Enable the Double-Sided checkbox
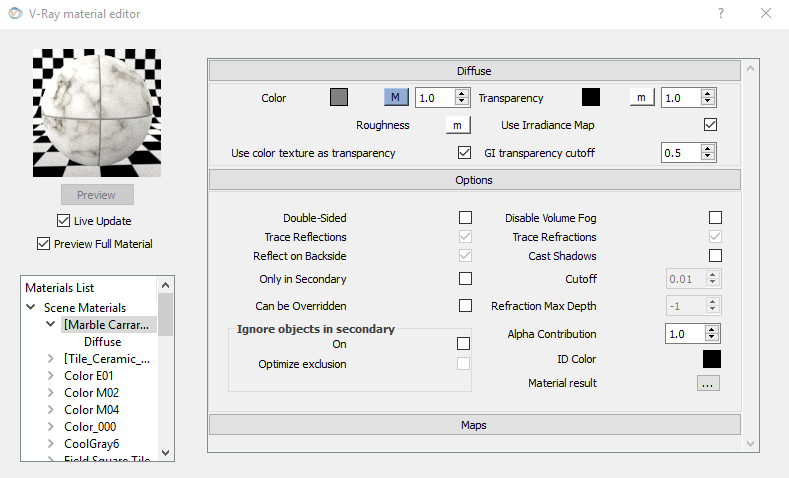The width and height of the screenshot is (789, 478). pos(465,218)
